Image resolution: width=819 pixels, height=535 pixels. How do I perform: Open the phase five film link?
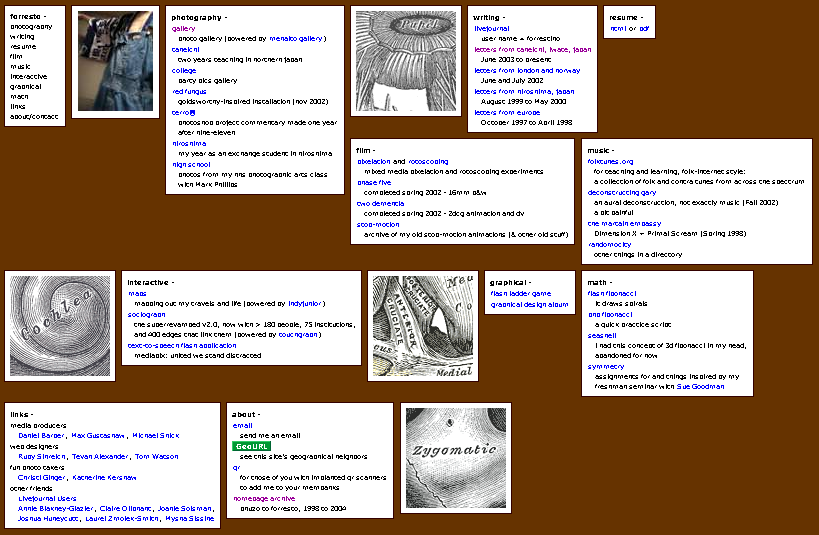tap(374, 183)
